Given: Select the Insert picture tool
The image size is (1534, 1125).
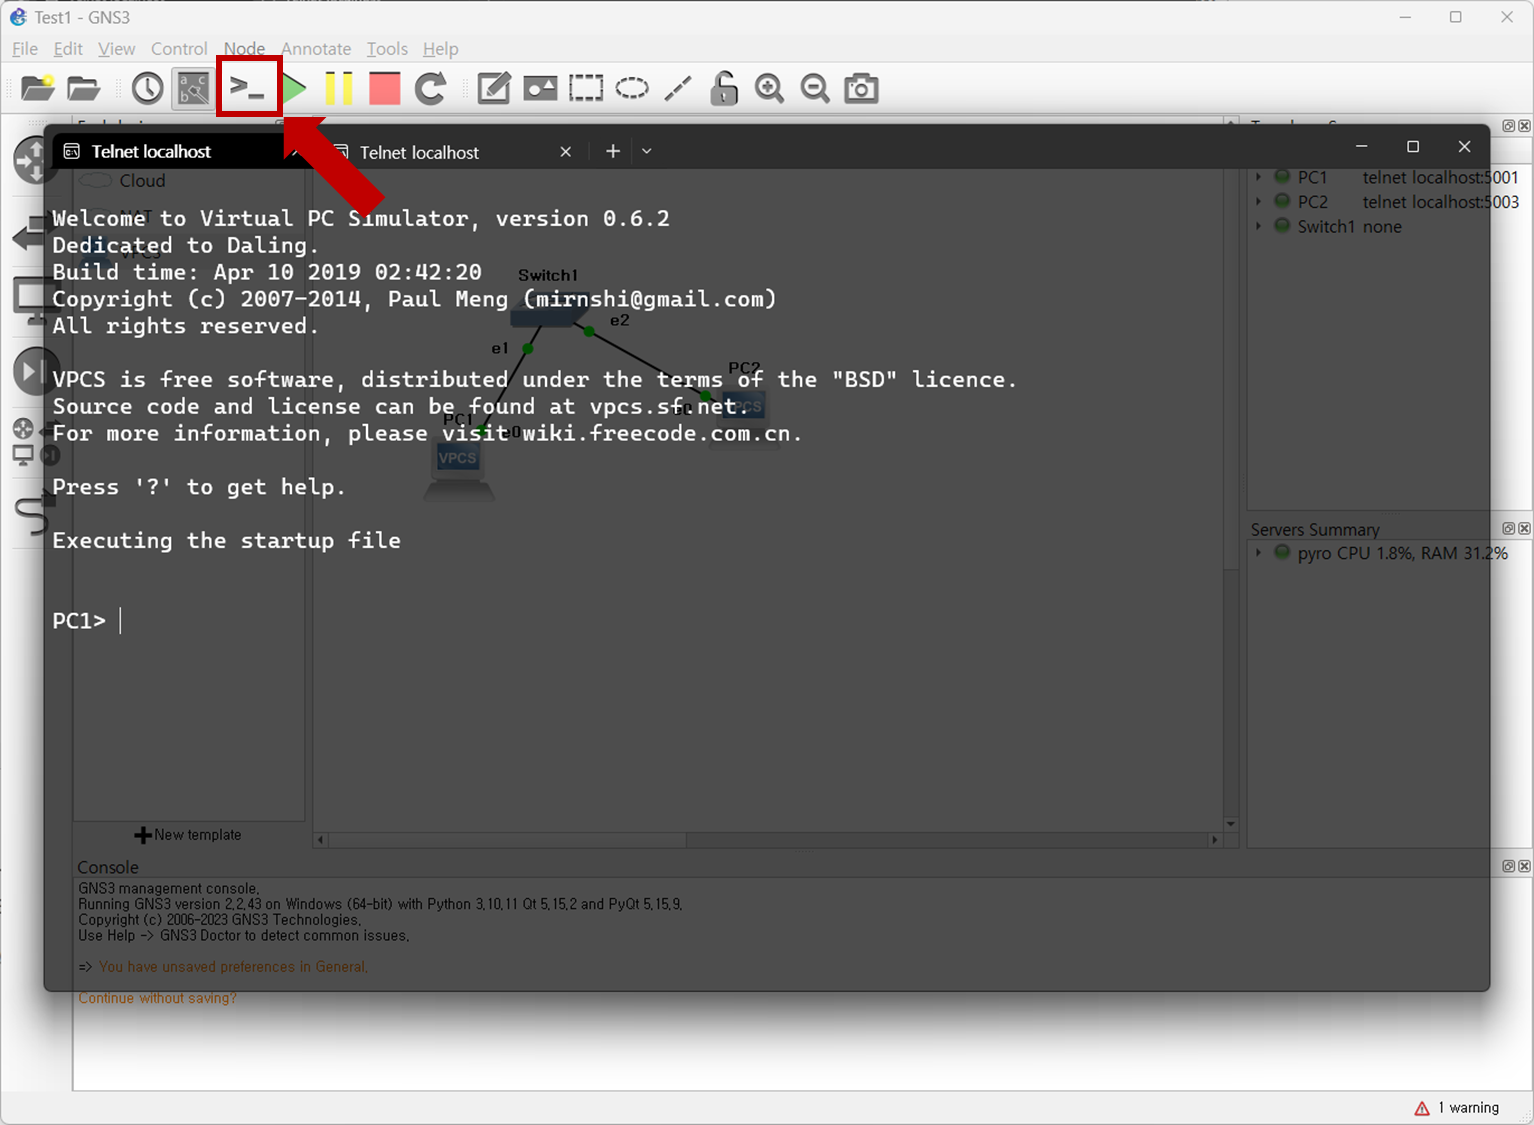Looking at the screenshot, I should [x=540, y=89].
